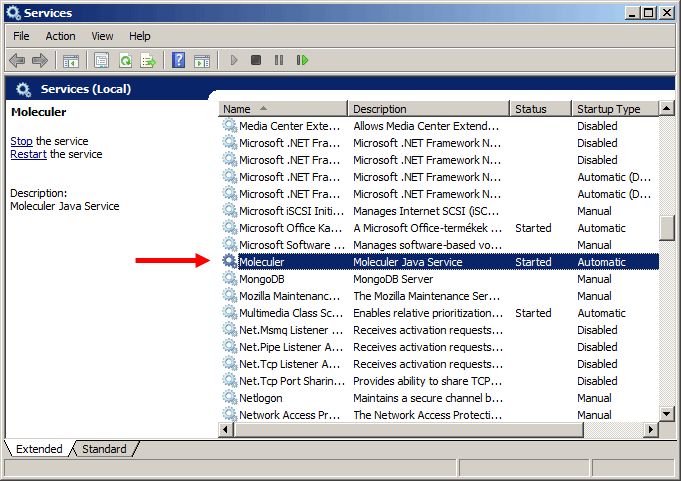Click gear icon beside Net.Tcp Port Sharing
Screen dimensions: 681x481
pos(230,380)
